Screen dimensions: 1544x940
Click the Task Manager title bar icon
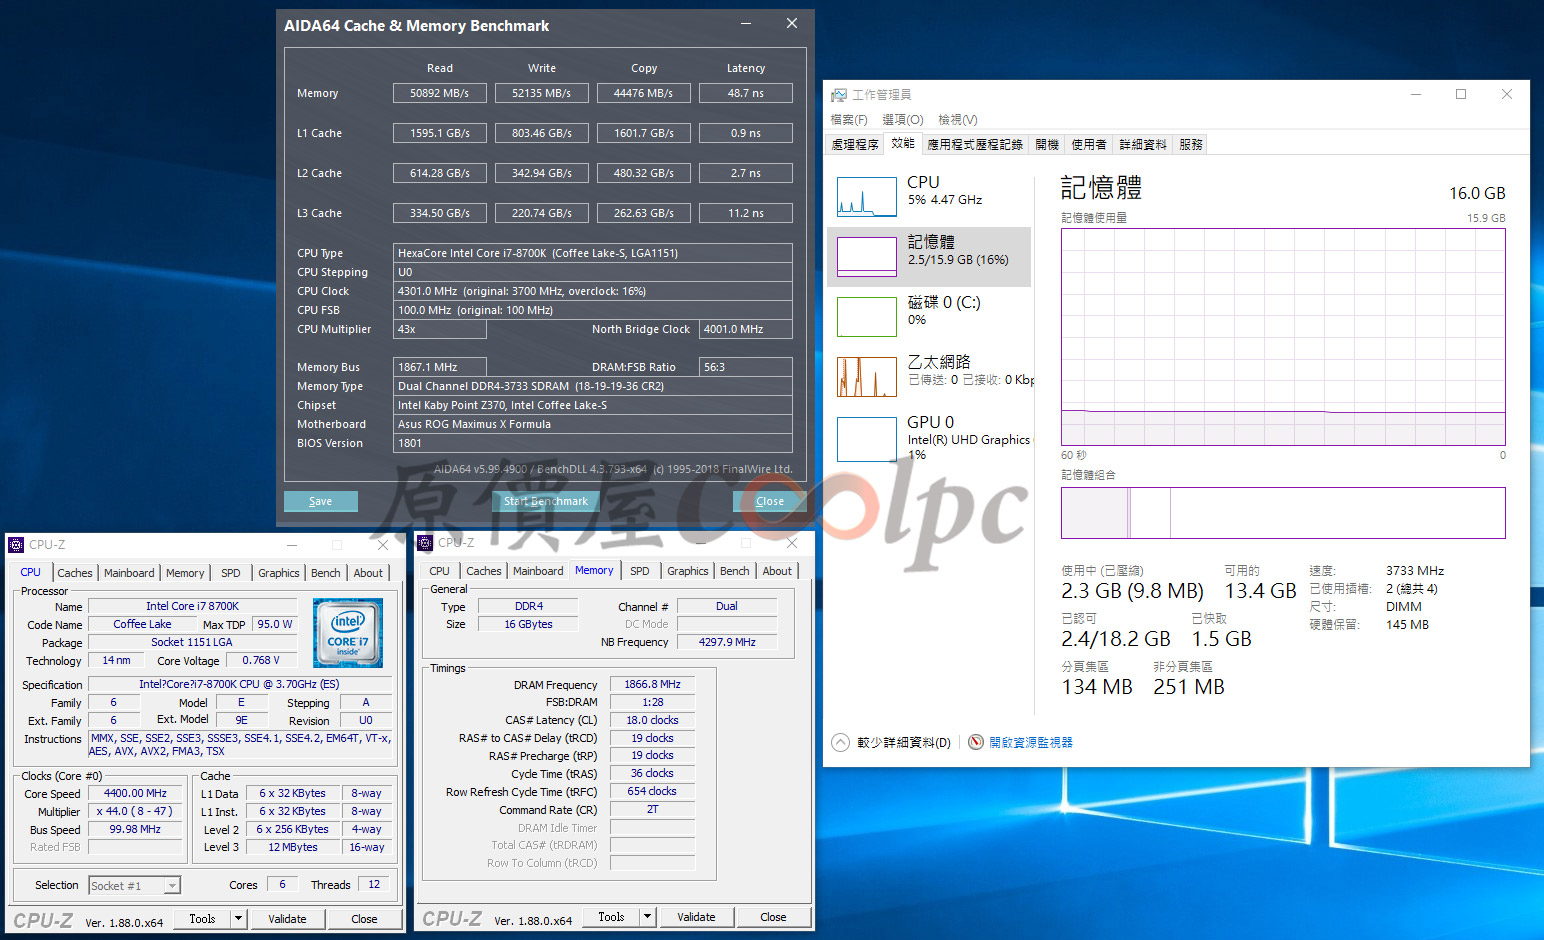point(839,95)
